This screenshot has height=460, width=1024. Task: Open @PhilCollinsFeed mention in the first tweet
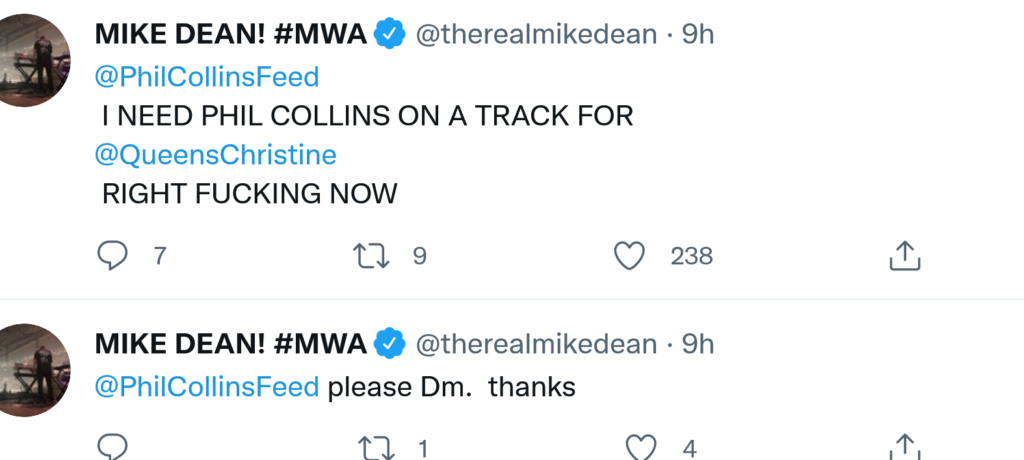pyautogui.click(x=207, y=76)
